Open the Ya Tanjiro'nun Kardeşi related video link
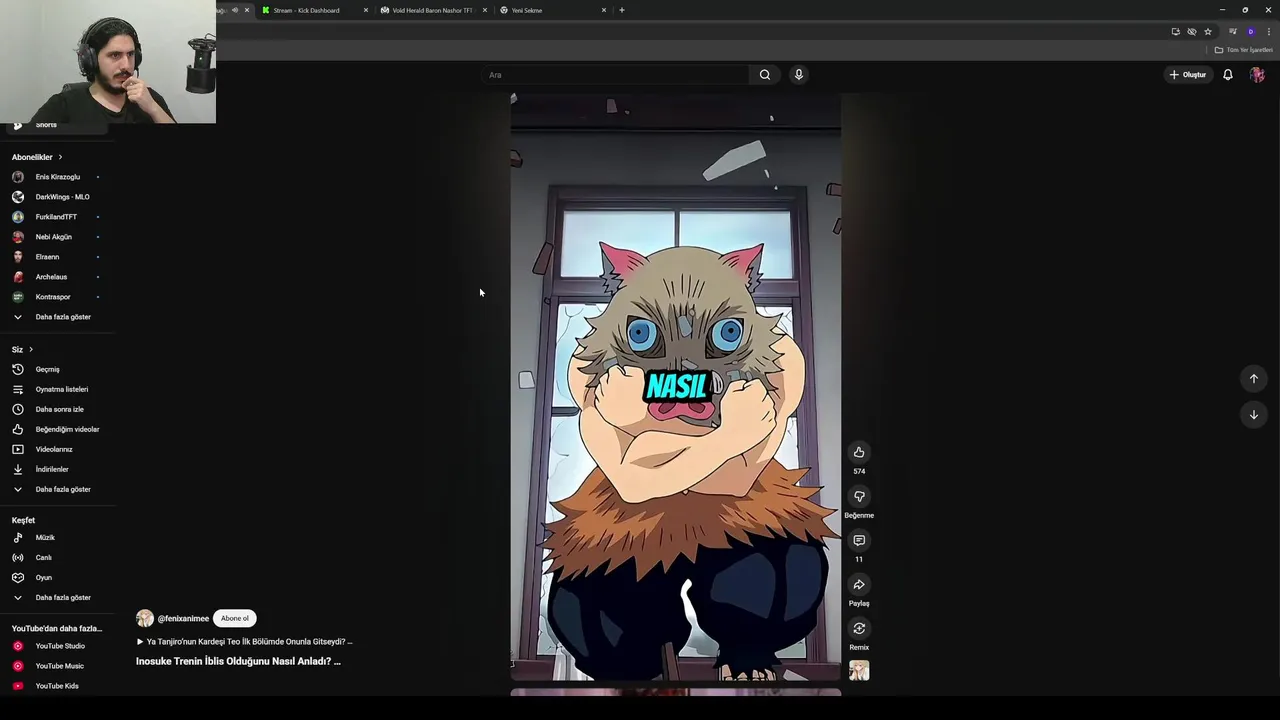 [245, 642]
